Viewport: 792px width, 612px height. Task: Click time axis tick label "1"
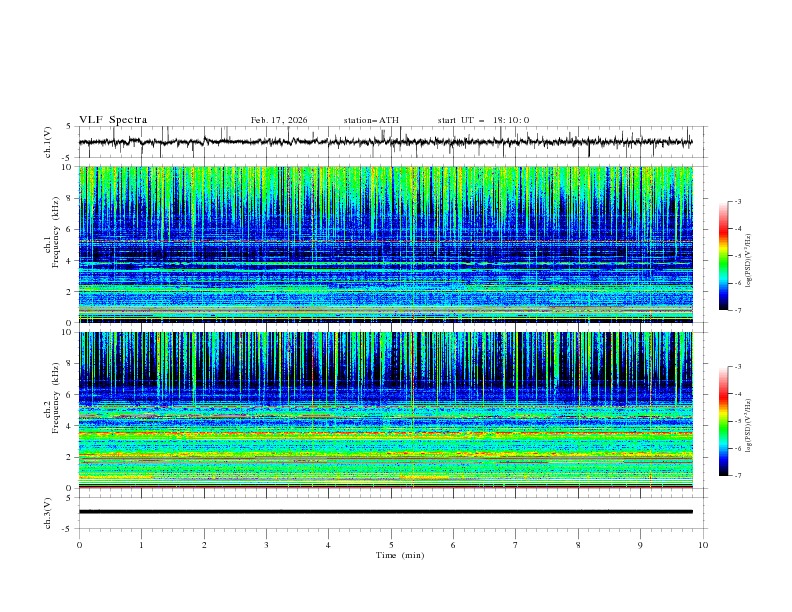coord(141,545)
